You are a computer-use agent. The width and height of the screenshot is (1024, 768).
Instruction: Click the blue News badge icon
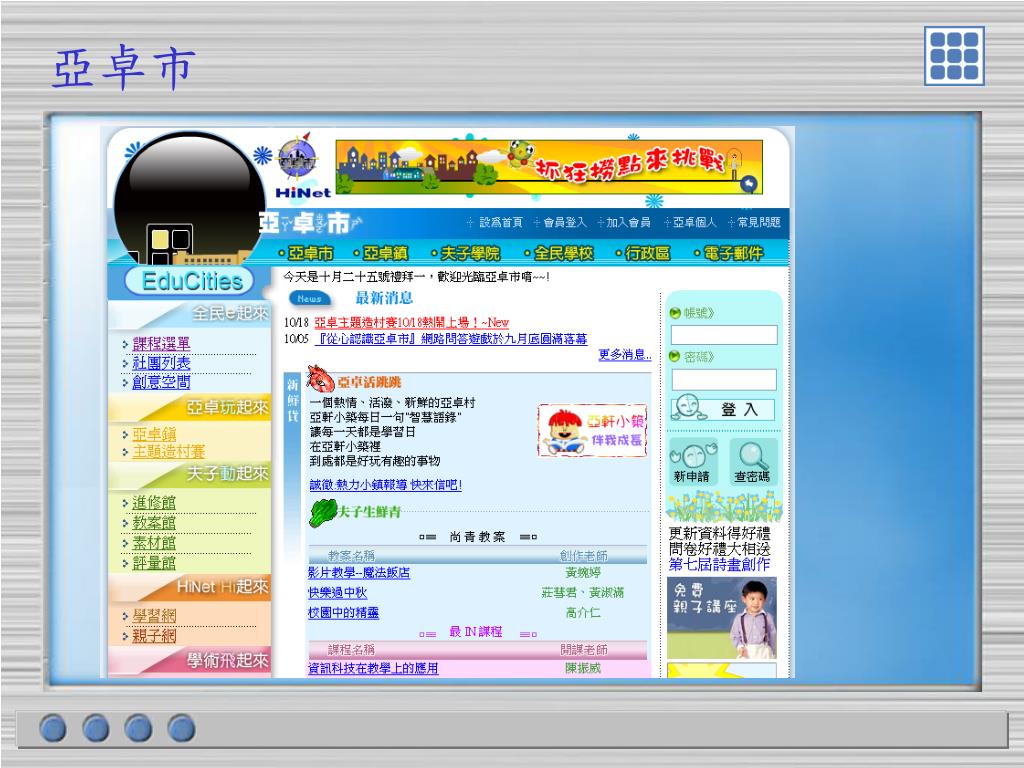(x=310, y=298)
